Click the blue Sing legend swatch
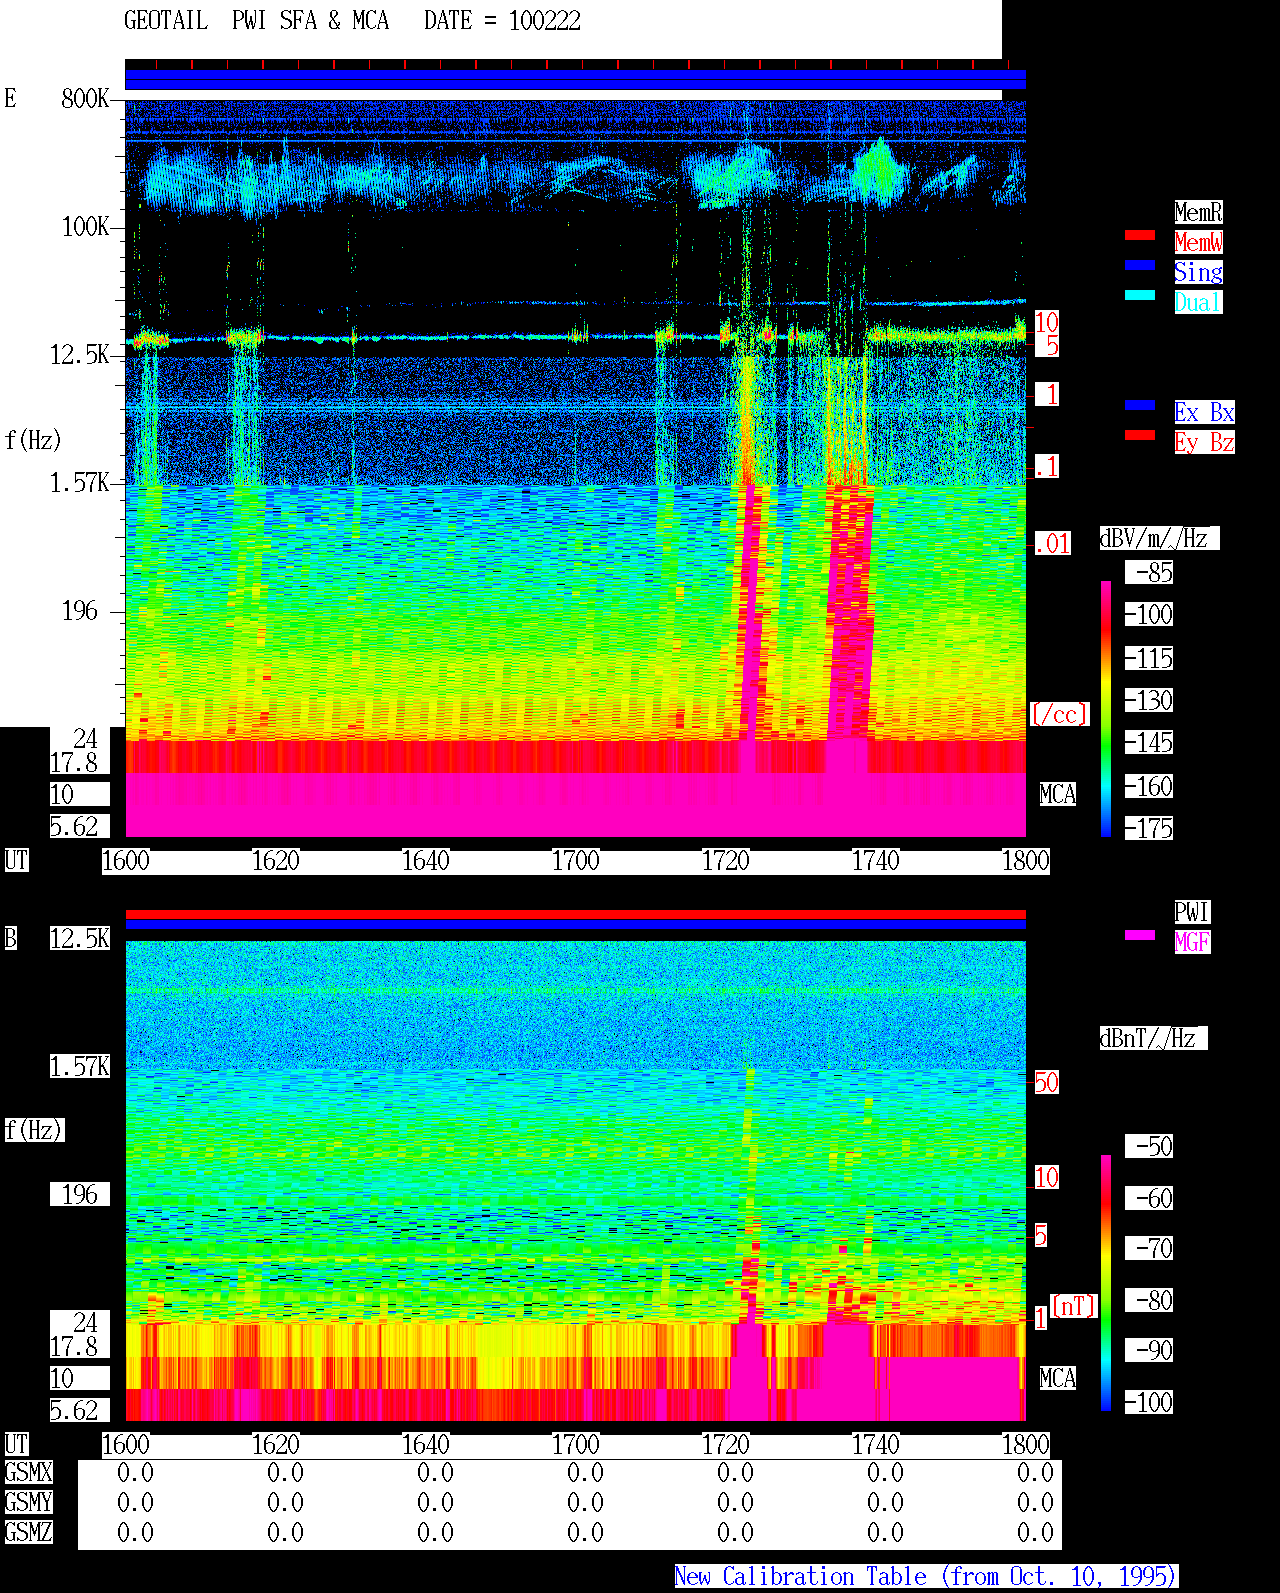Image resolution: width=1280 pixels, height=1593 pixels. (1140, 265)
